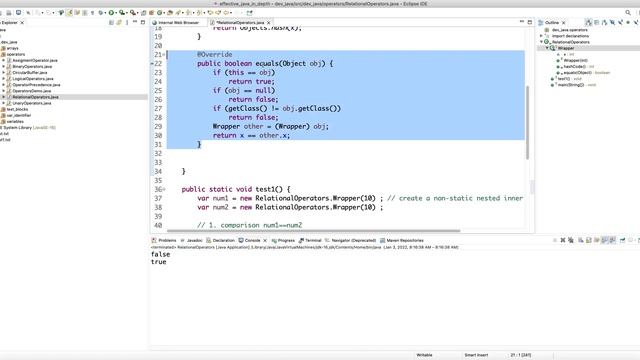Collapse the RelationalOperators class in Outline
Screen dimensions: 640x360
pyautogui.click(x=542, y=42)
